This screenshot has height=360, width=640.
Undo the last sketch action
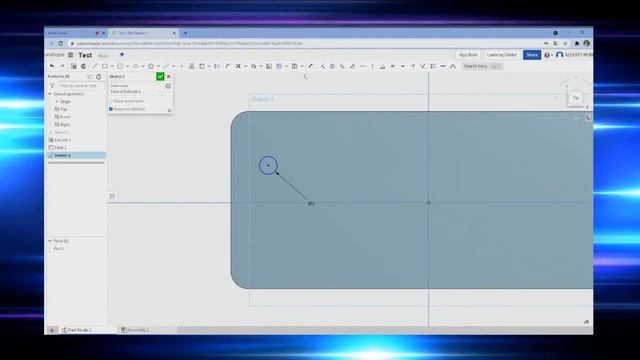tap(52, 66)
